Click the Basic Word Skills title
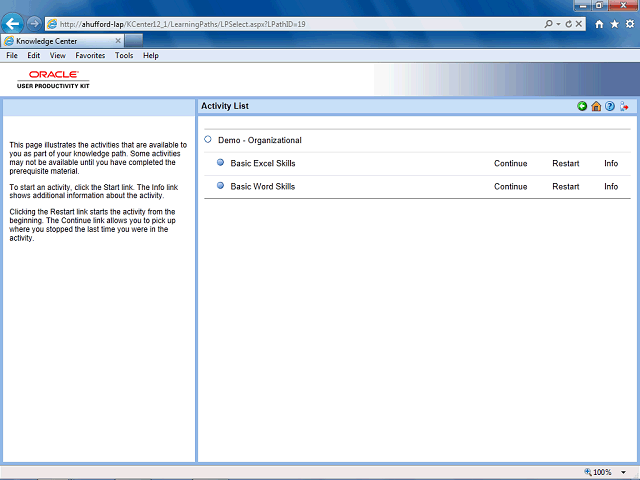 (x=262, y=187)
